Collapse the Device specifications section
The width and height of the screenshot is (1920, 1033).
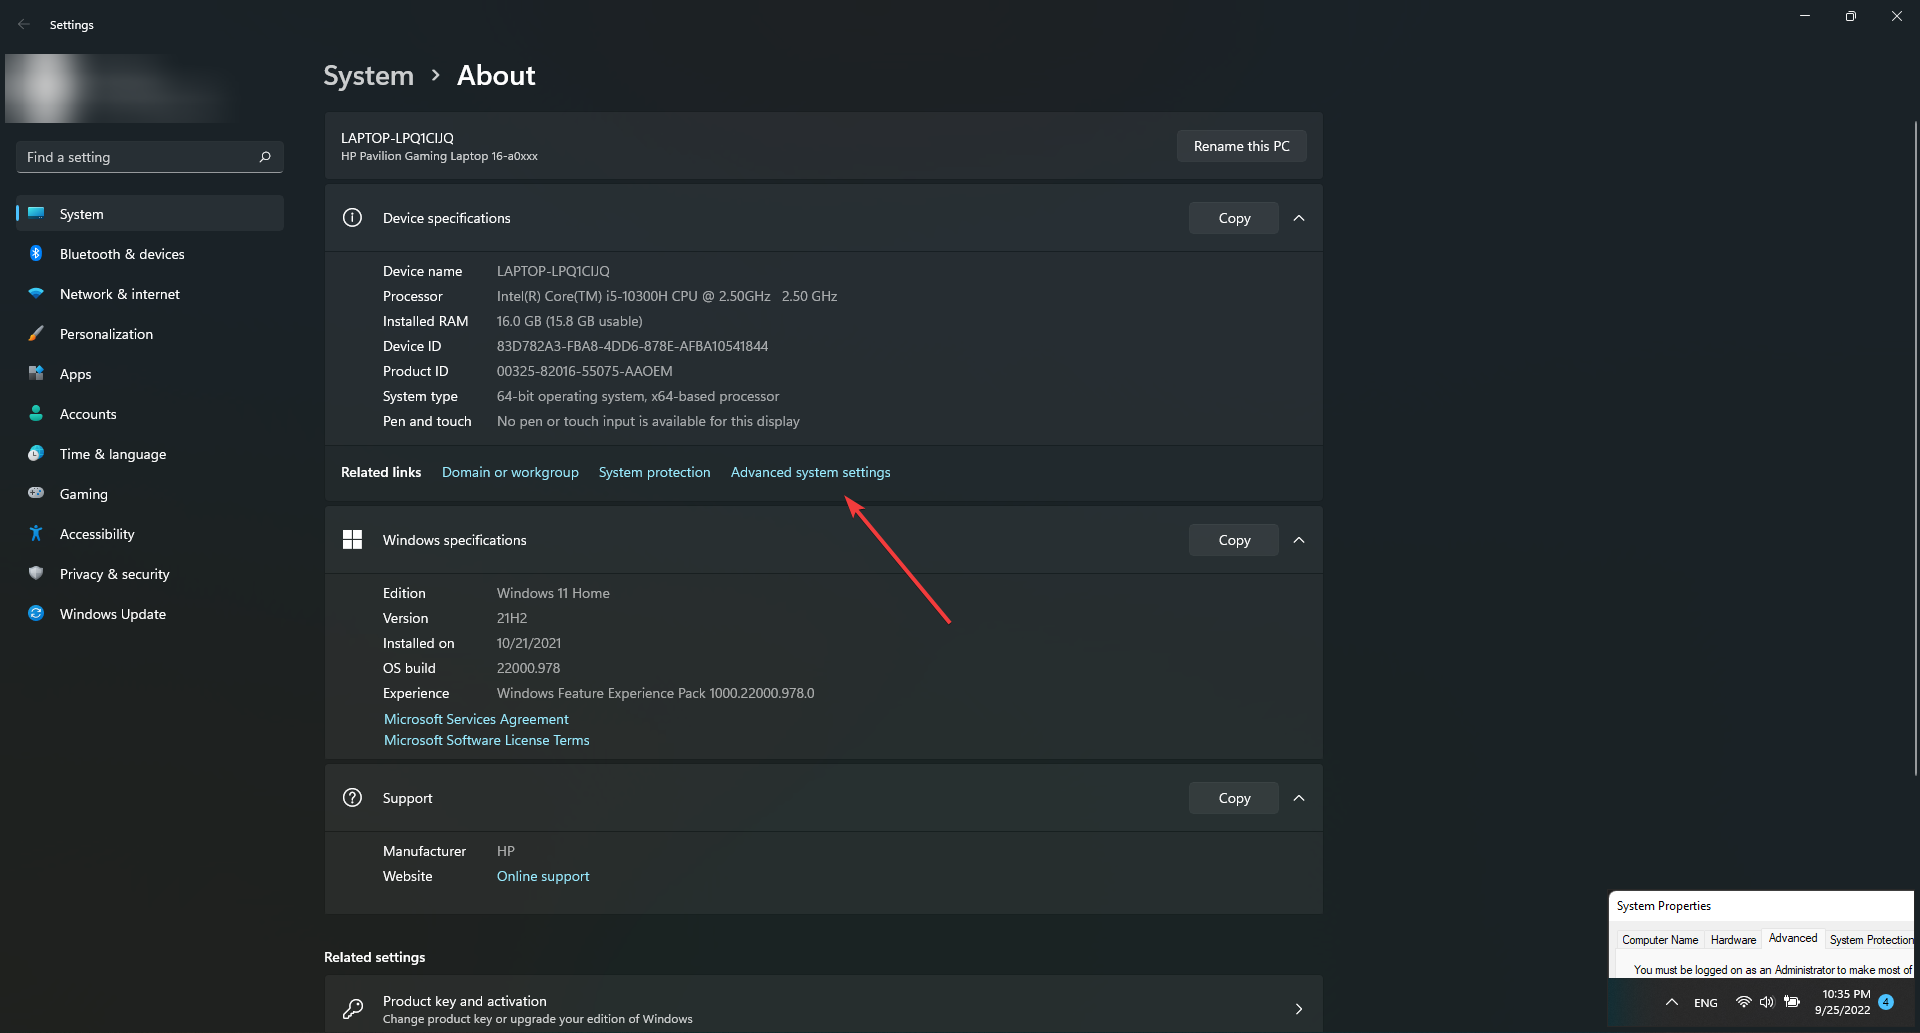1299,218
